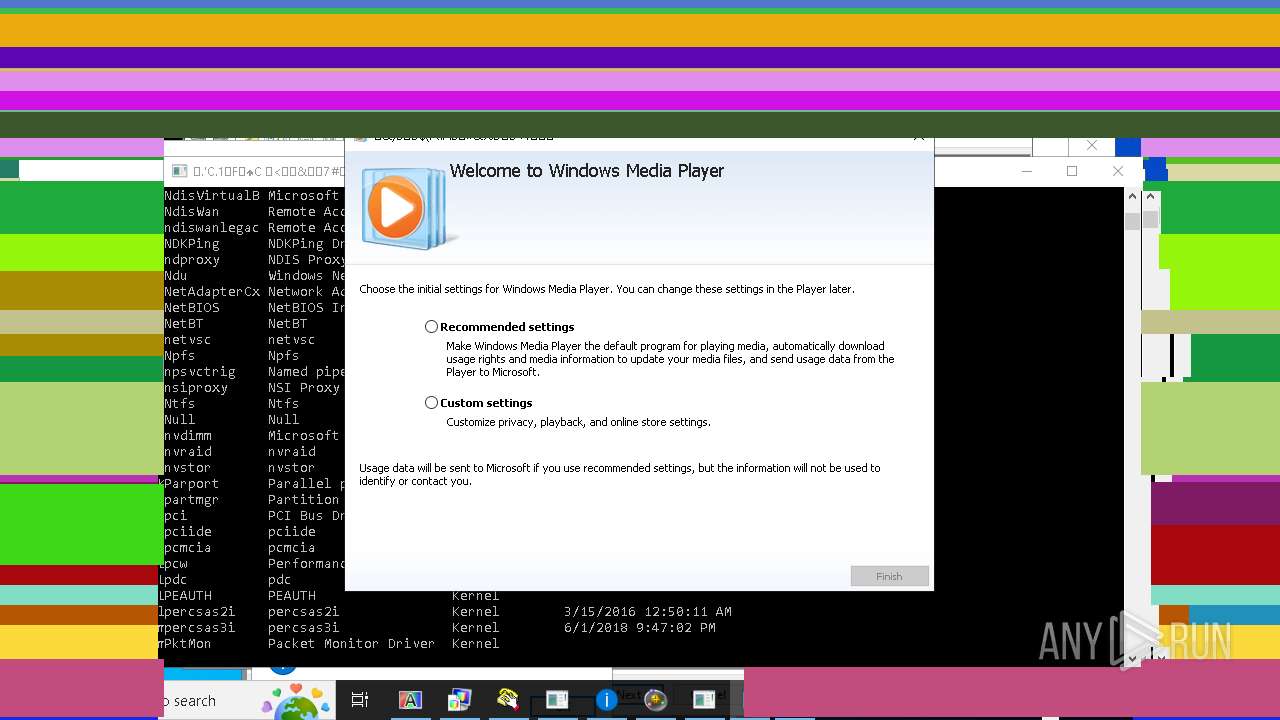
Task: Click the 'NSI Proxy' display name
Action: (304, 388)
